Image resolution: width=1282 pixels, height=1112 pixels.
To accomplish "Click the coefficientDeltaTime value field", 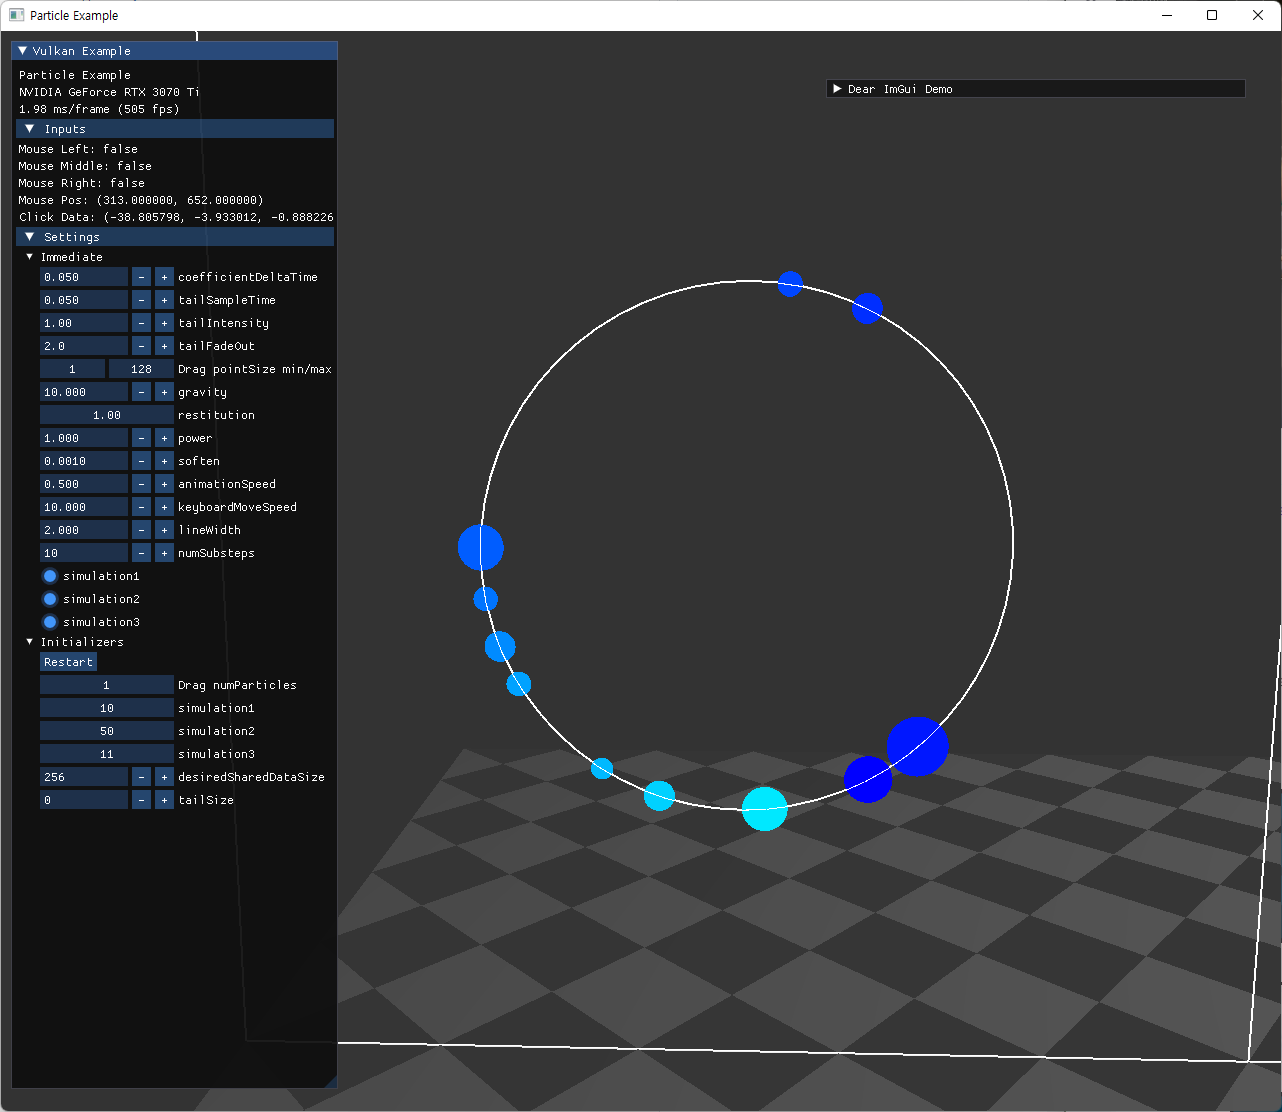I will tap(84, 277).
